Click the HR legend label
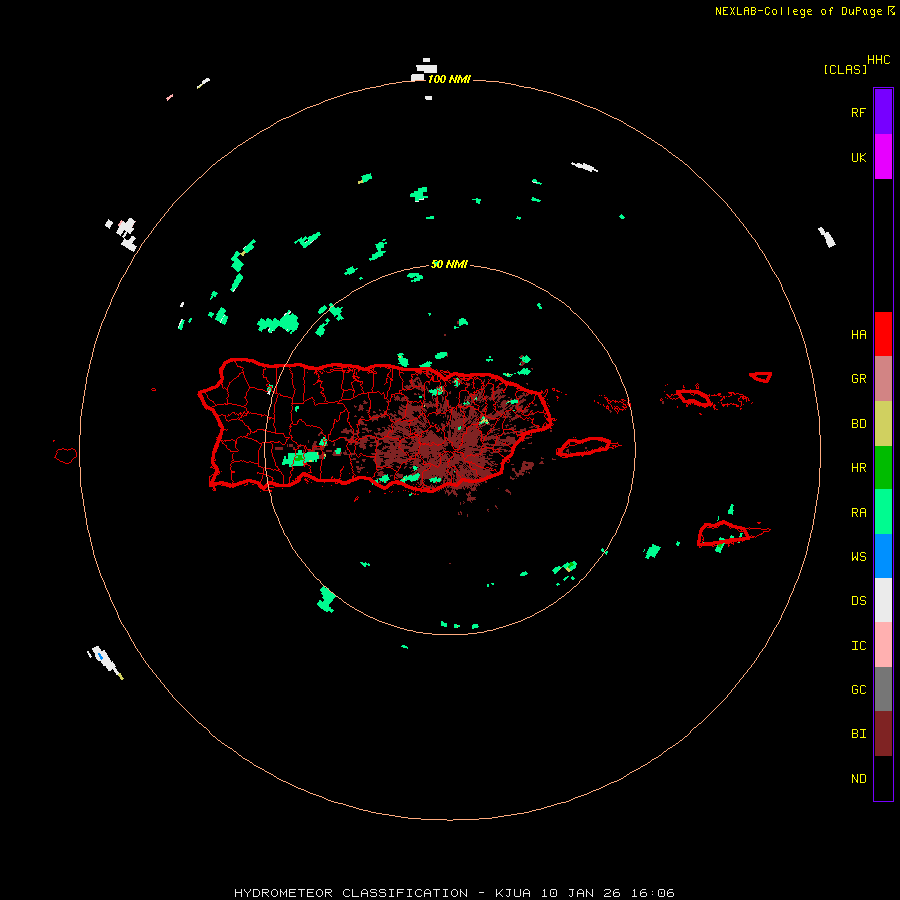900x900 pixels. tap(858, 468)
